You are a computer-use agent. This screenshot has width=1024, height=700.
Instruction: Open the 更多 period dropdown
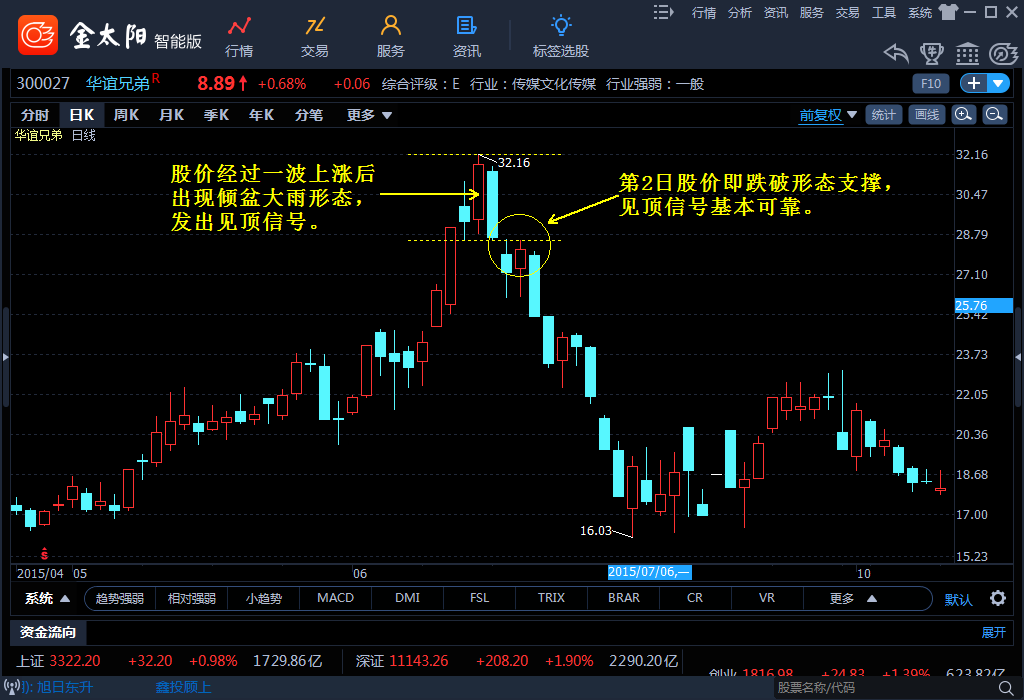point(369,115)
